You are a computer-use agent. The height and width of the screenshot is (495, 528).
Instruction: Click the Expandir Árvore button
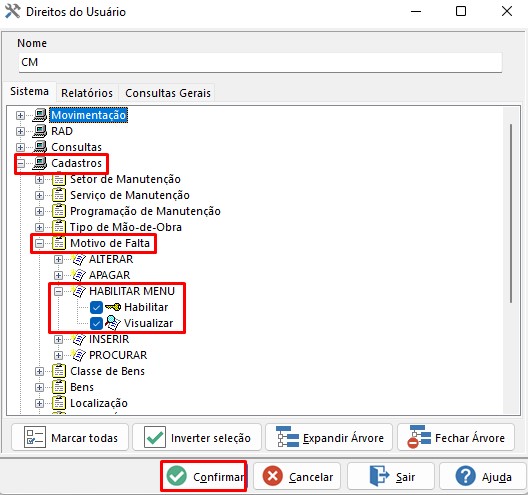click(329, 437)
